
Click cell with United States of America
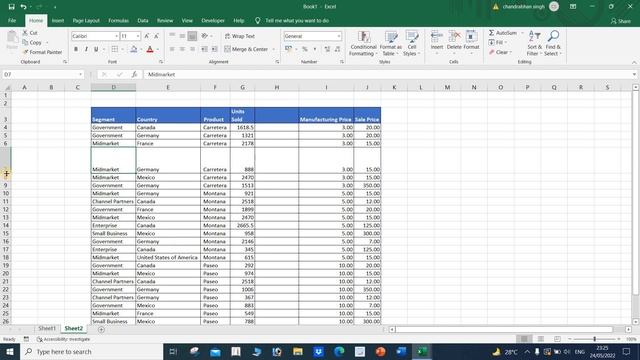[168, 258]
